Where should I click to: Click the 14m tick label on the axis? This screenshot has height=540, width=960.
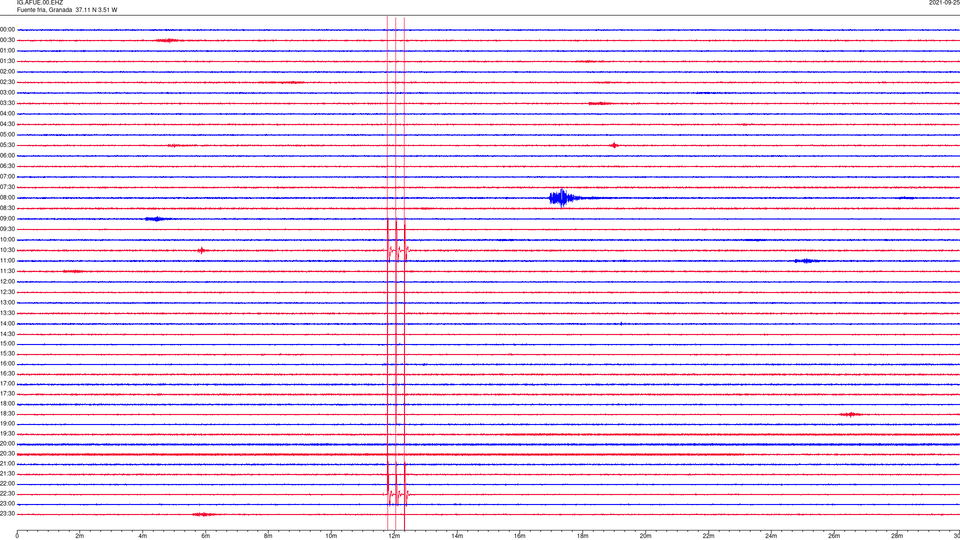coord(457,536)
